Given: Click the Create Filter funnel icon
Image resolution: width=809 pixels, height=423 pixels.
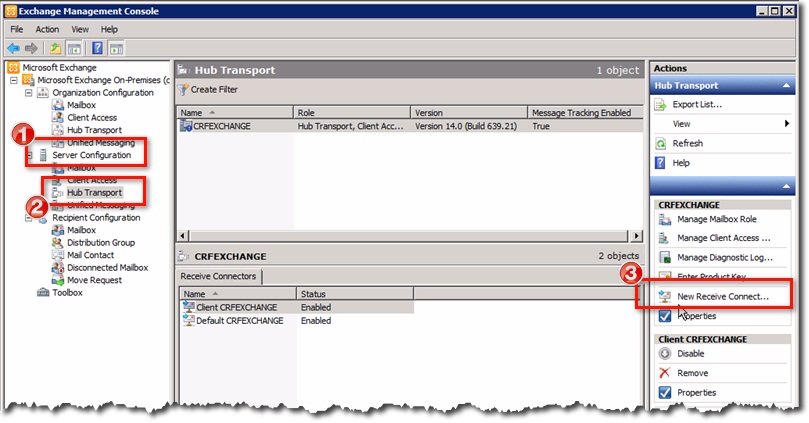Looking at the screenshot, I should point(183,90).
